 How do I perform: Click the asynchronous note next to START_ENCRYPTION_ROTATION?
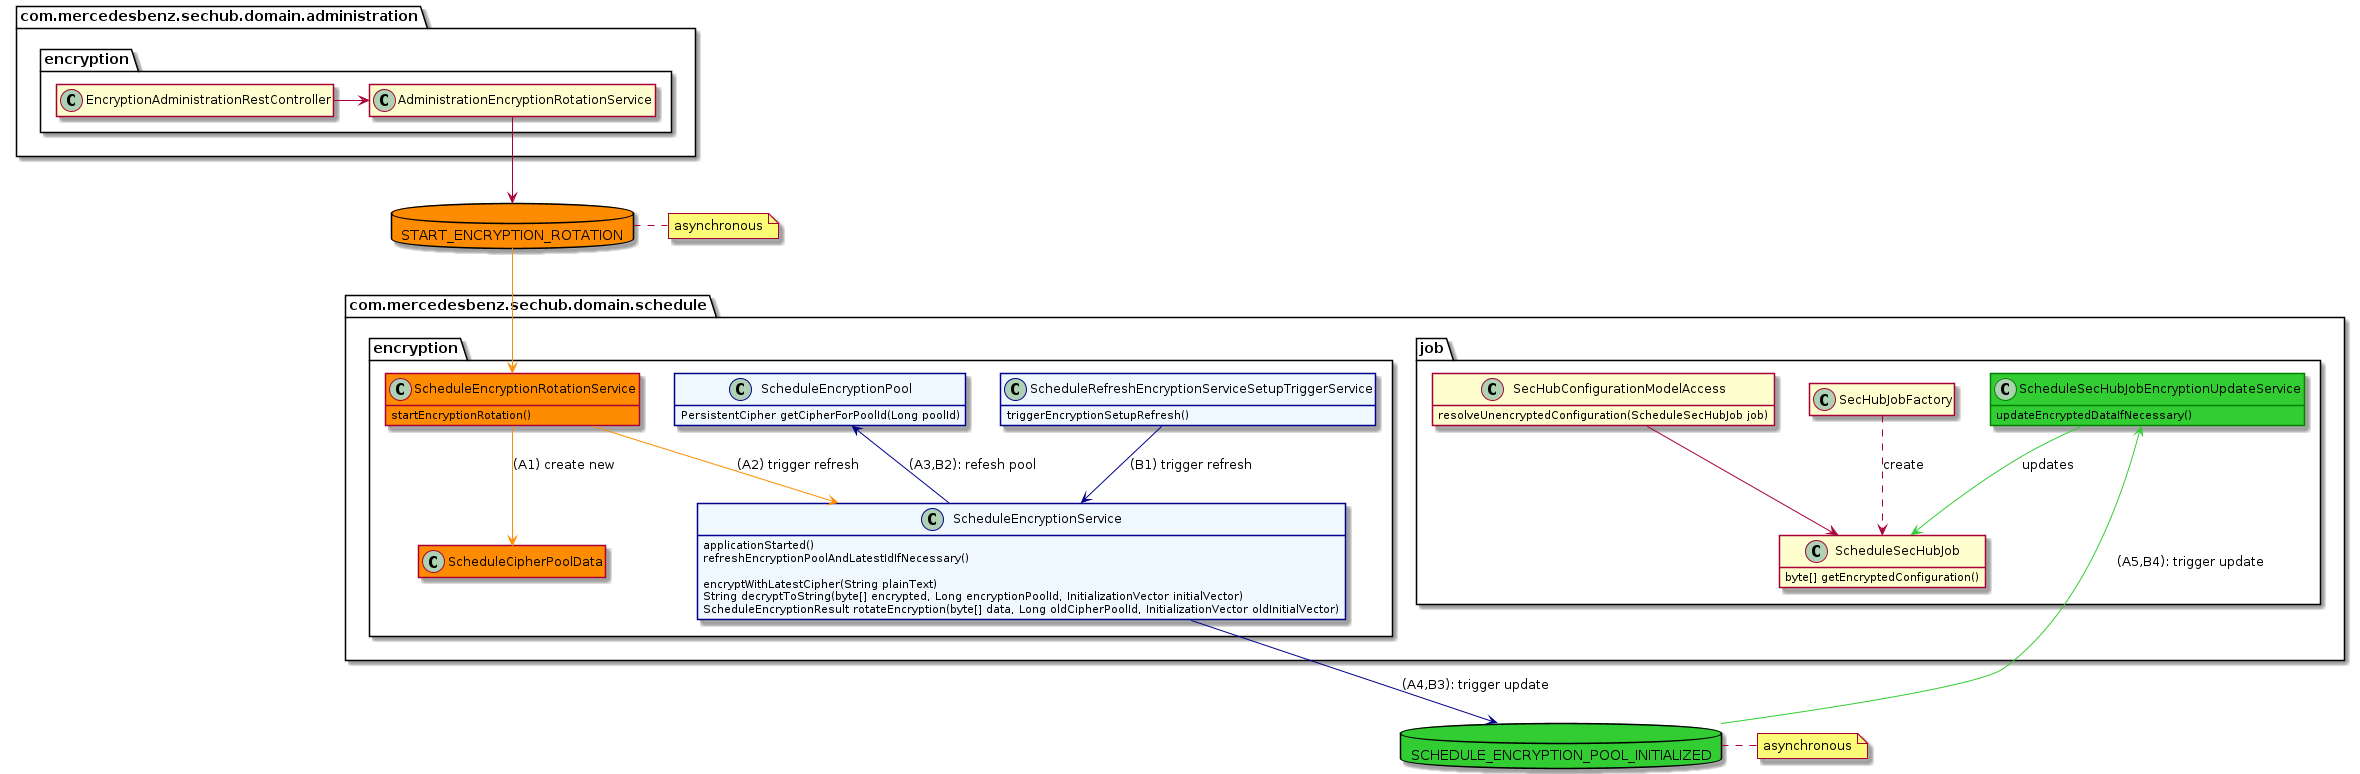click(723, 226)
